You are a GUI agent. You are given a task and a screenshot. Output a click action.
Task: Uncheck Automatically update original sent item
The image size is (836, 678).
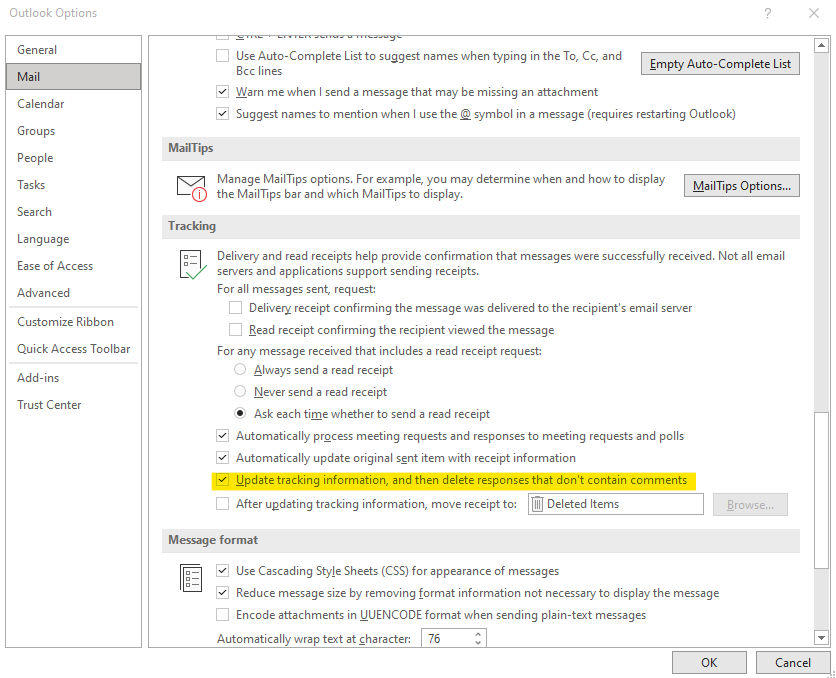pyautogui.click(x=222, y=457)
